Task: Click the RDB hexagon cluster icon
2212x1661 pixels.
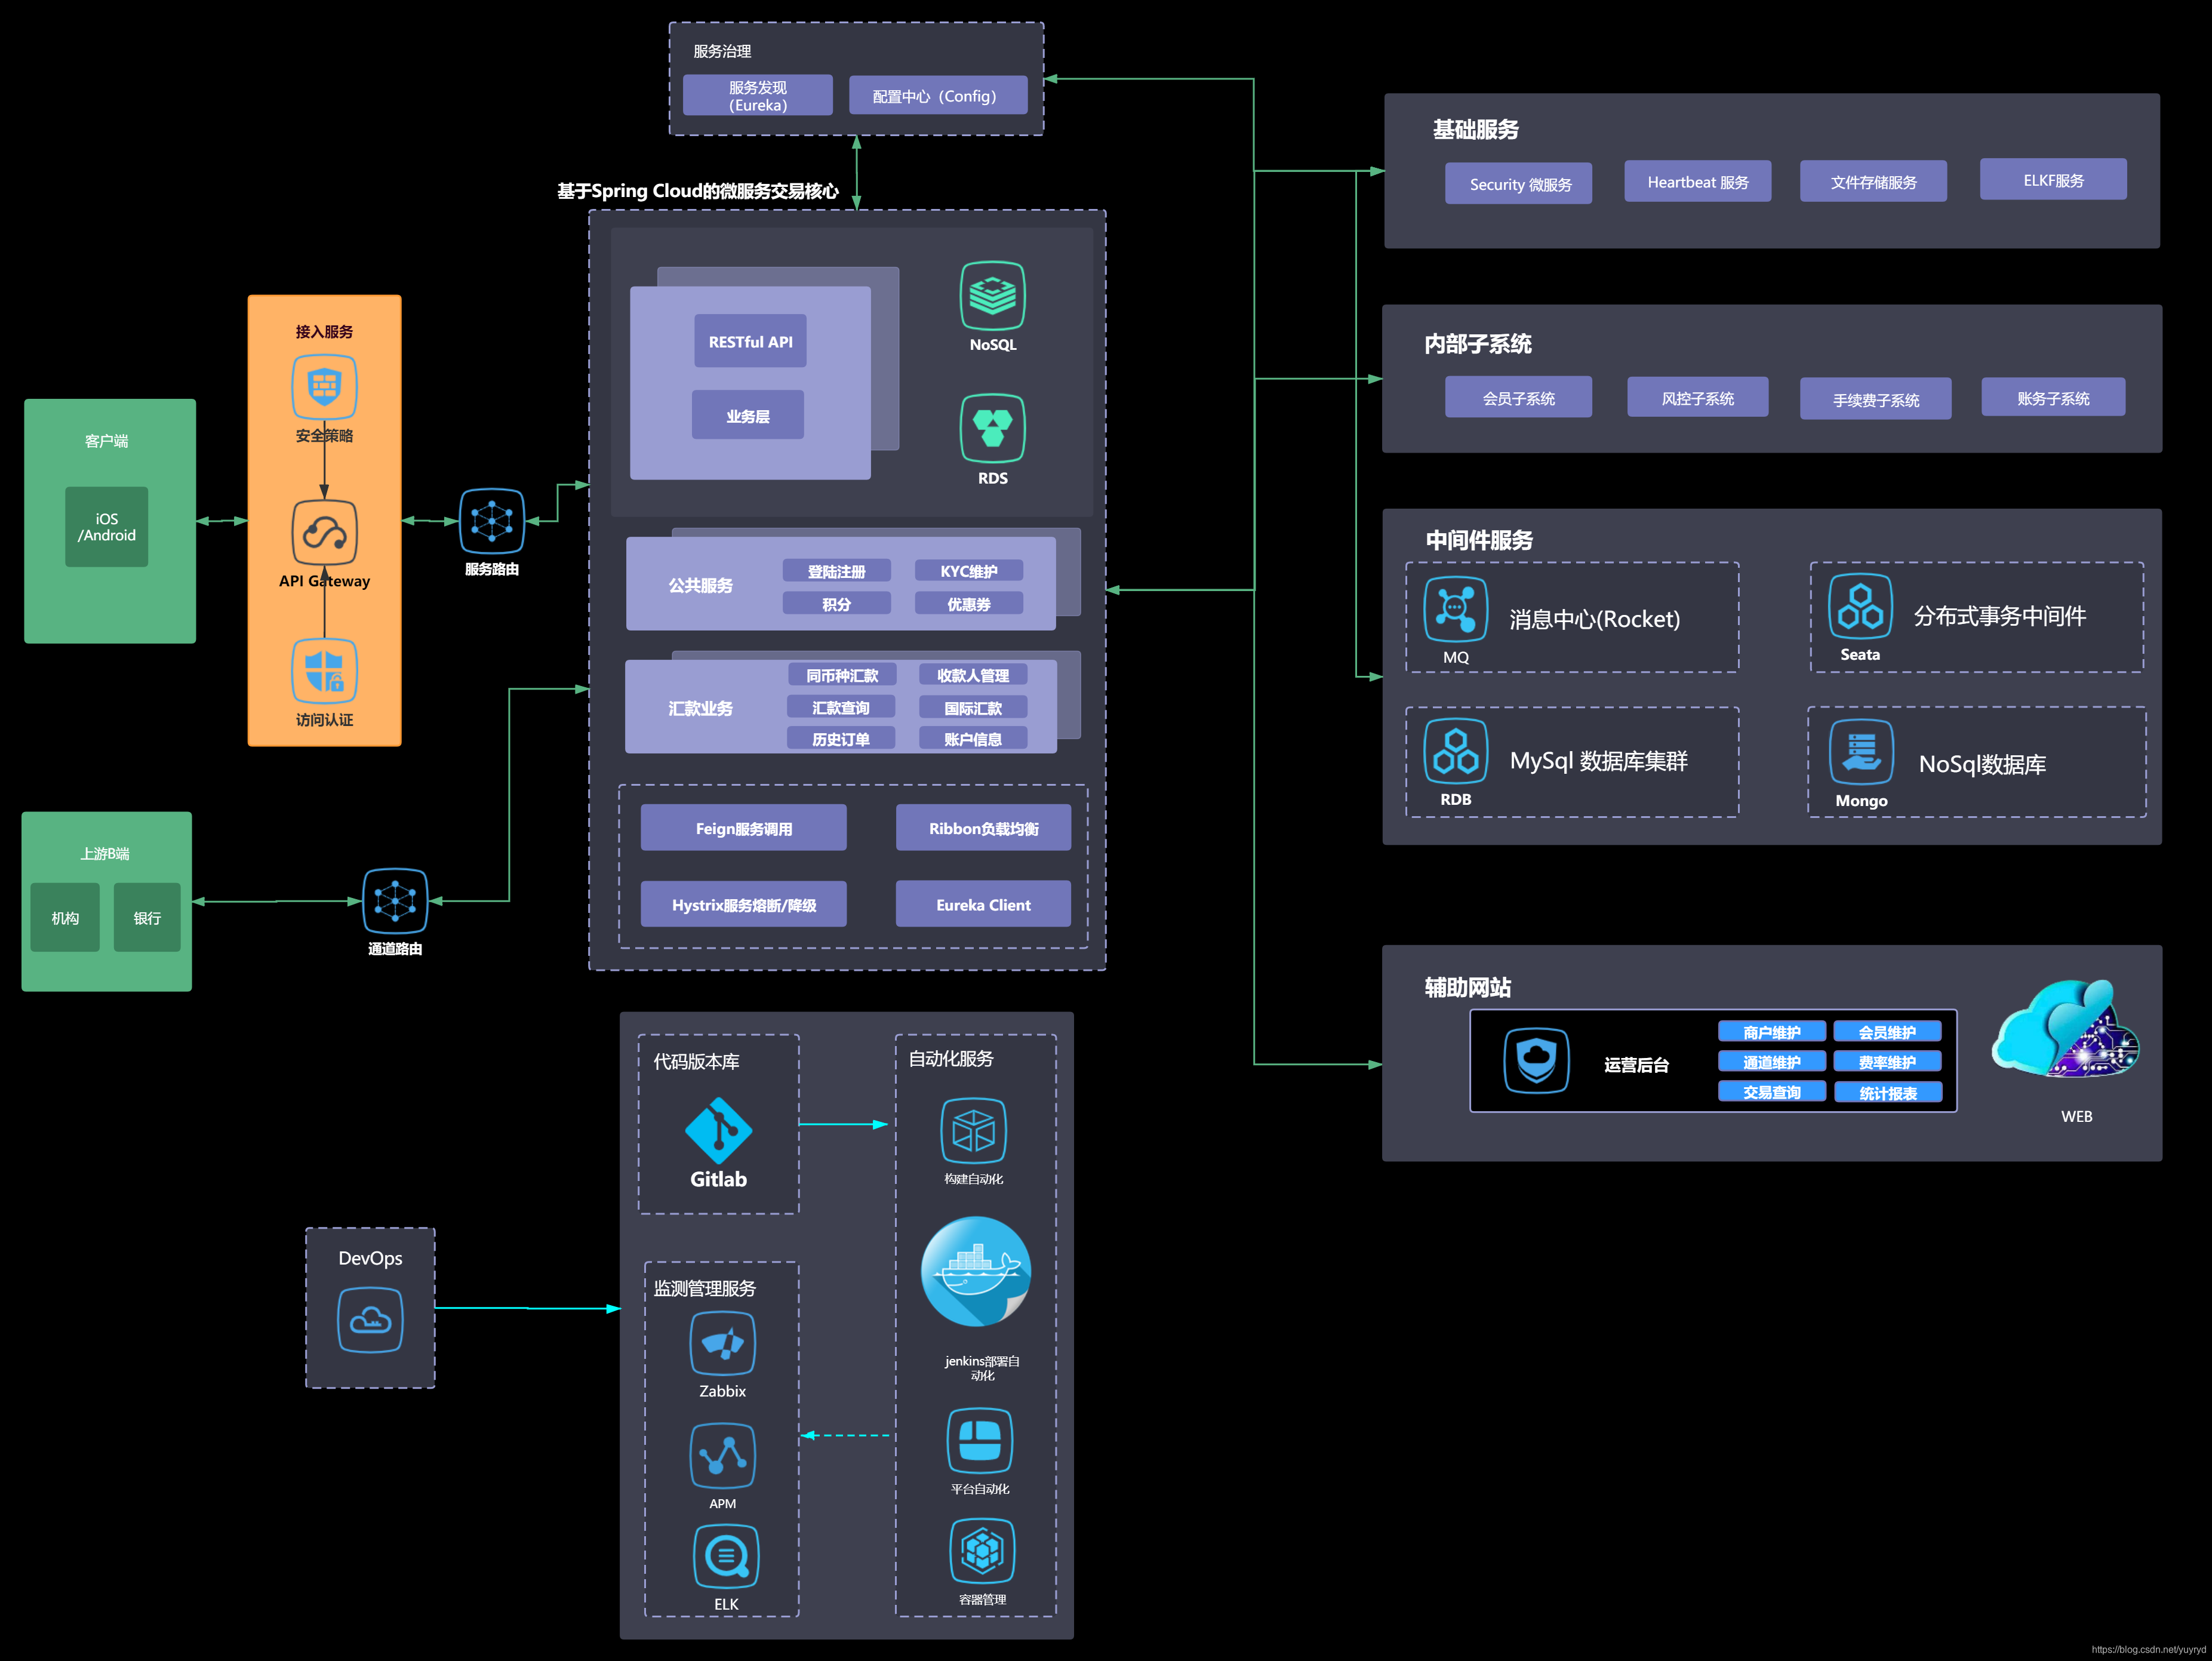Action: coord(1456,752)
